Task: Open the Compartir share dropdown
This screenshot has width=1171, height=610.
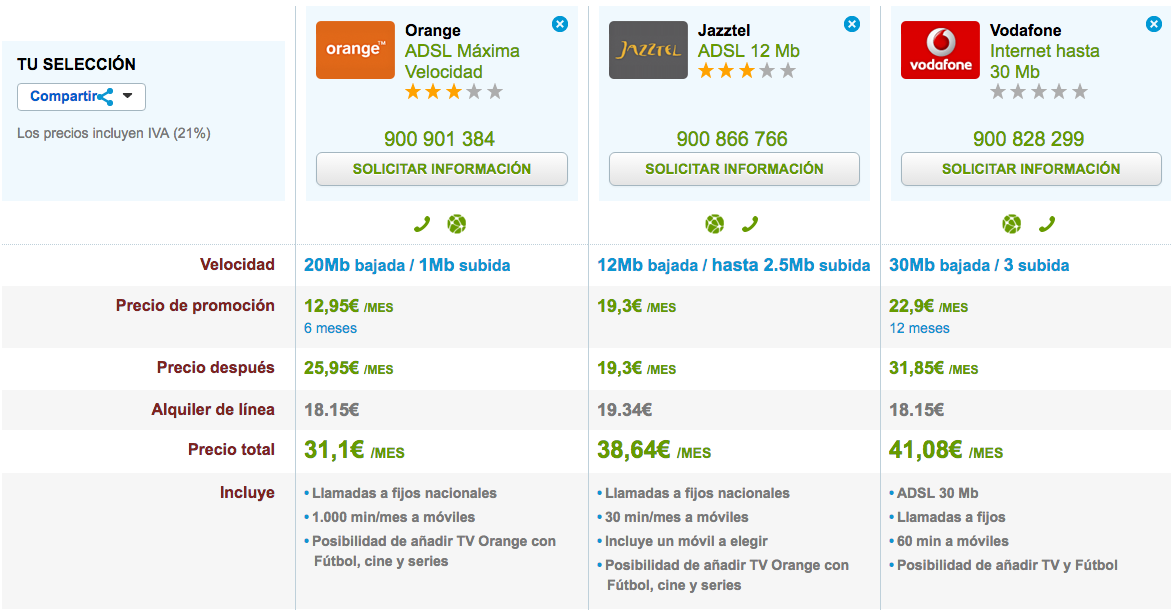Action: point(81,97)
